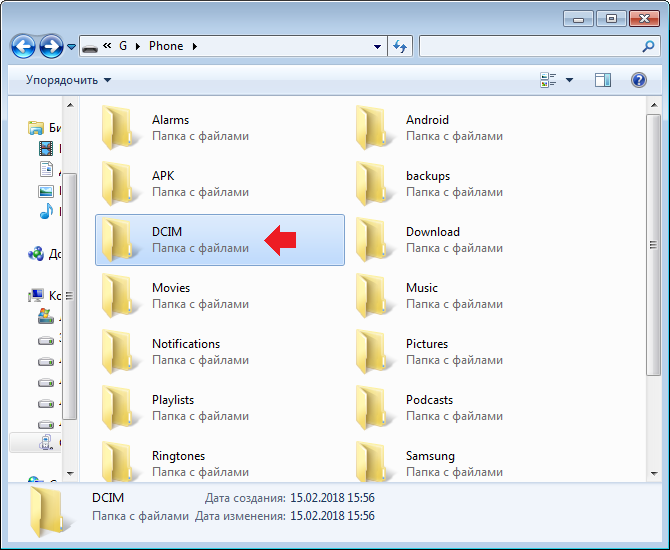Image resolution: width=670 pixels, height=550 pixels.
Task: Toggle the preview pane icon
Action: click(602, 80)
